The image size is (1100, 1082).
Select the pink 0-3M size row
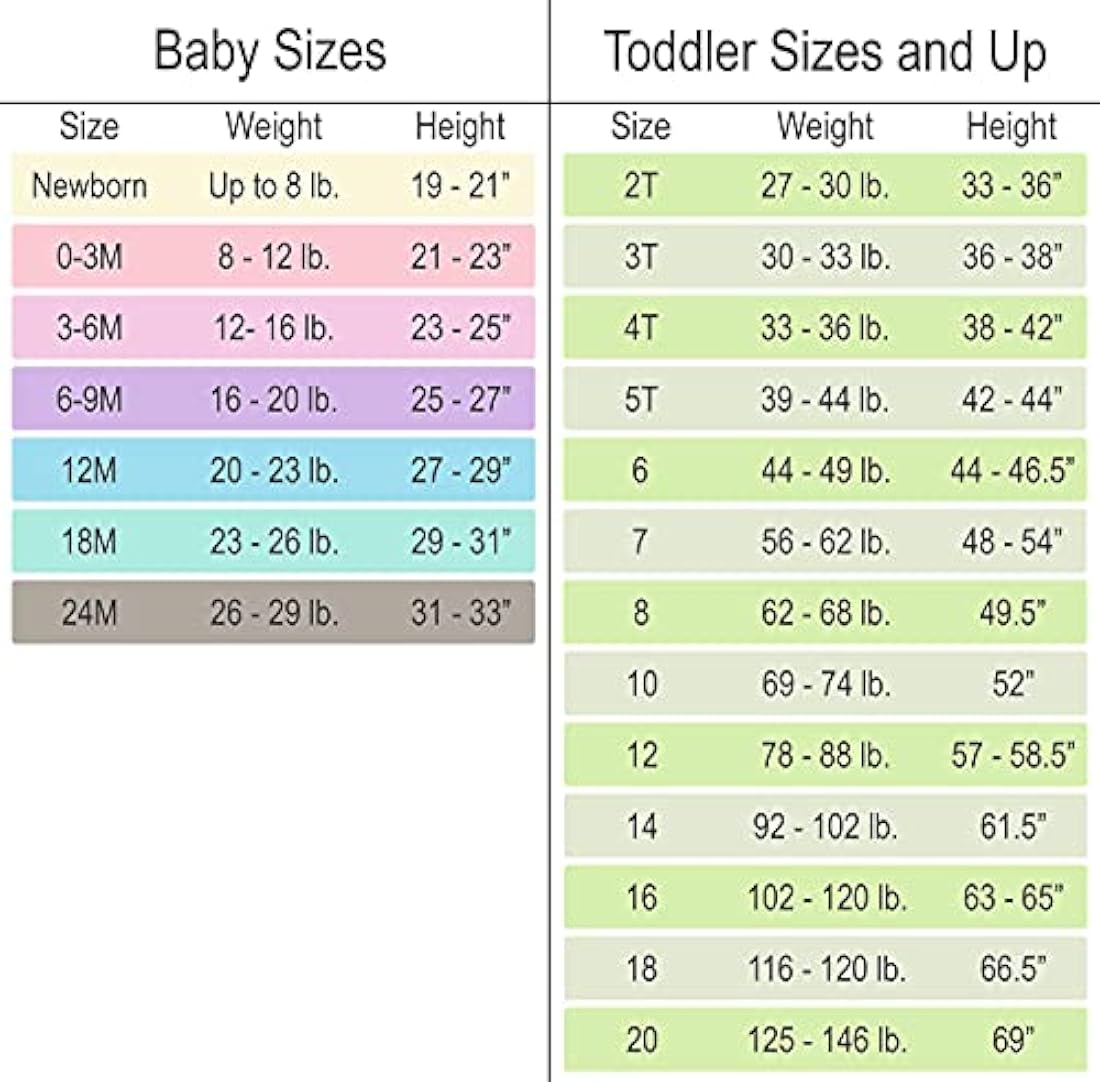click(273, 257)
